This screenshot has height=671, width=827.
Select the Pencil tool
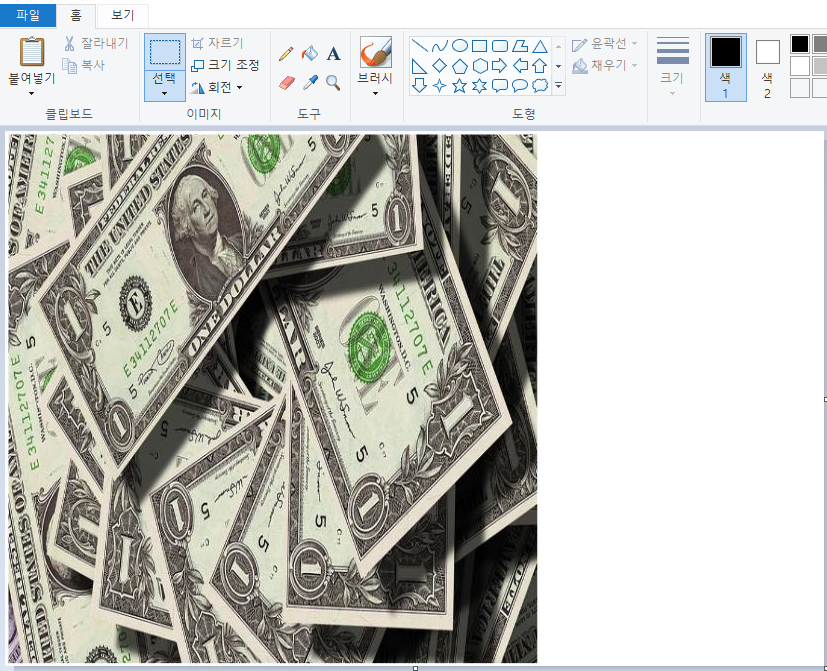(286, 53)
